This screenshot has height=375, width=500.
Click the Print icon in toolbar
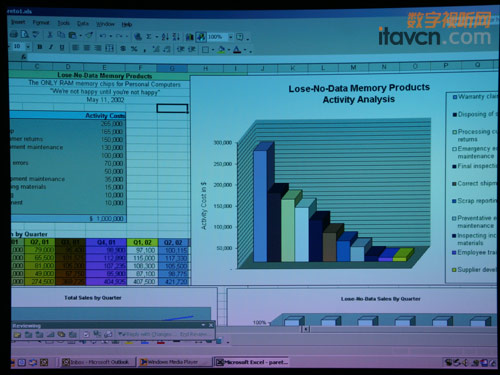pyautogui.click(x=14, y=34)
